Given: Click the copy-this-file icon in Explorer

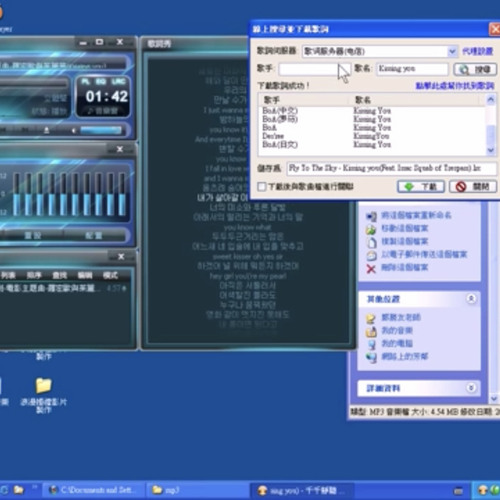Looking at the screenshot, I should (x=371, y=242).
